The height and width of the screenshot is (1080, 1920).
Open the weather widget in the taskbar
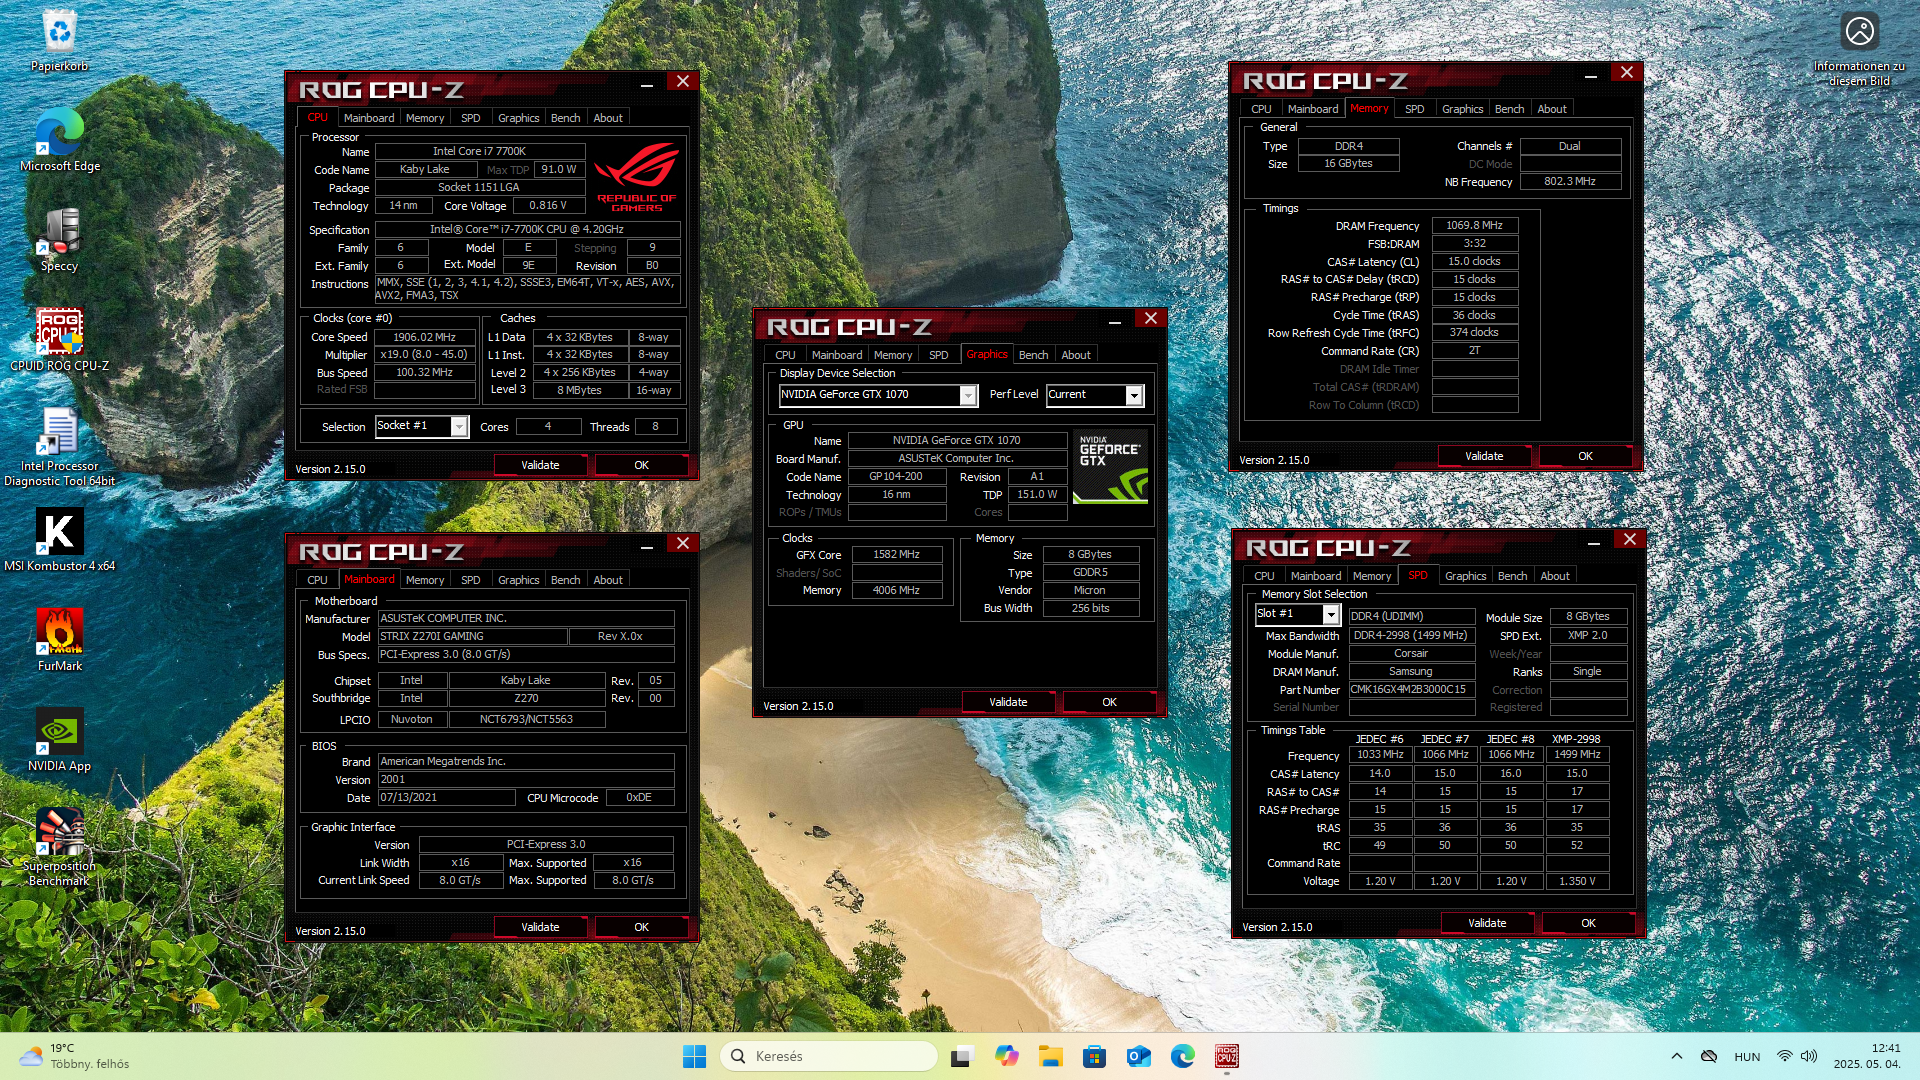[x=75, y=1056]
